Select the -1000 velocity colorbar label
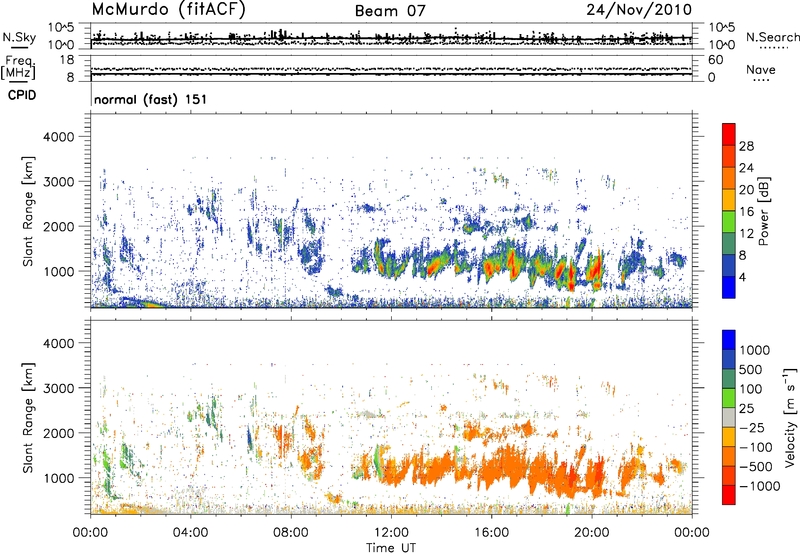The height and width of the screenshot is (554, 800). (x=760, y=486)
